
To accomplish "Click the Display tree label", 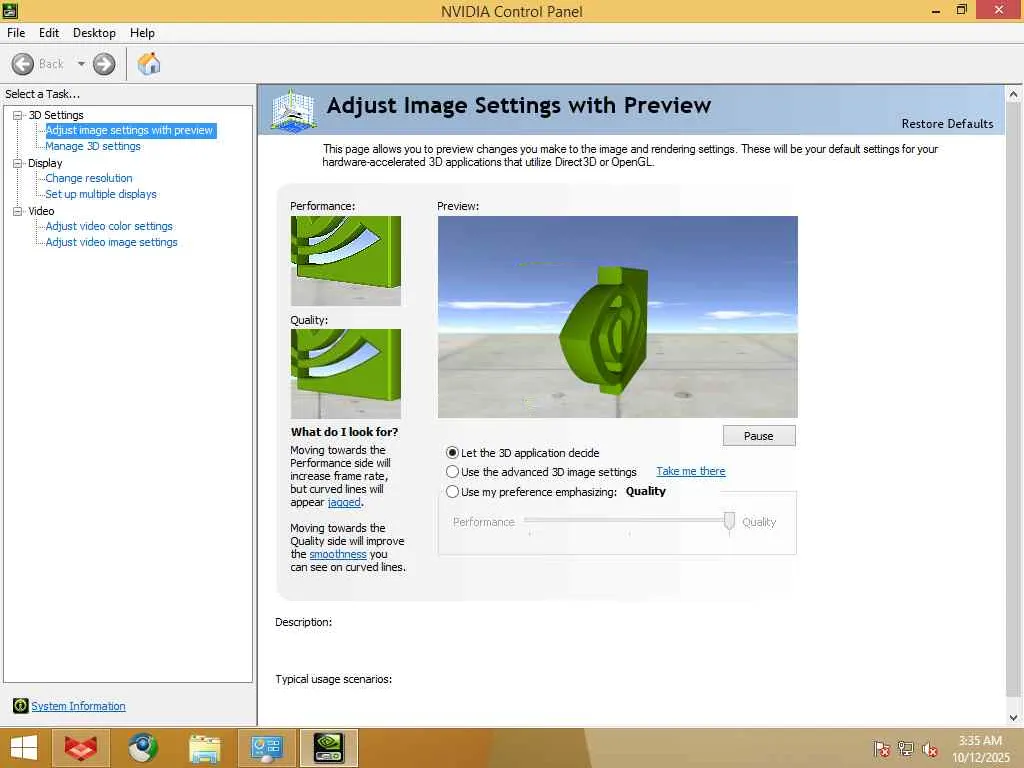I will pos(45,163).
